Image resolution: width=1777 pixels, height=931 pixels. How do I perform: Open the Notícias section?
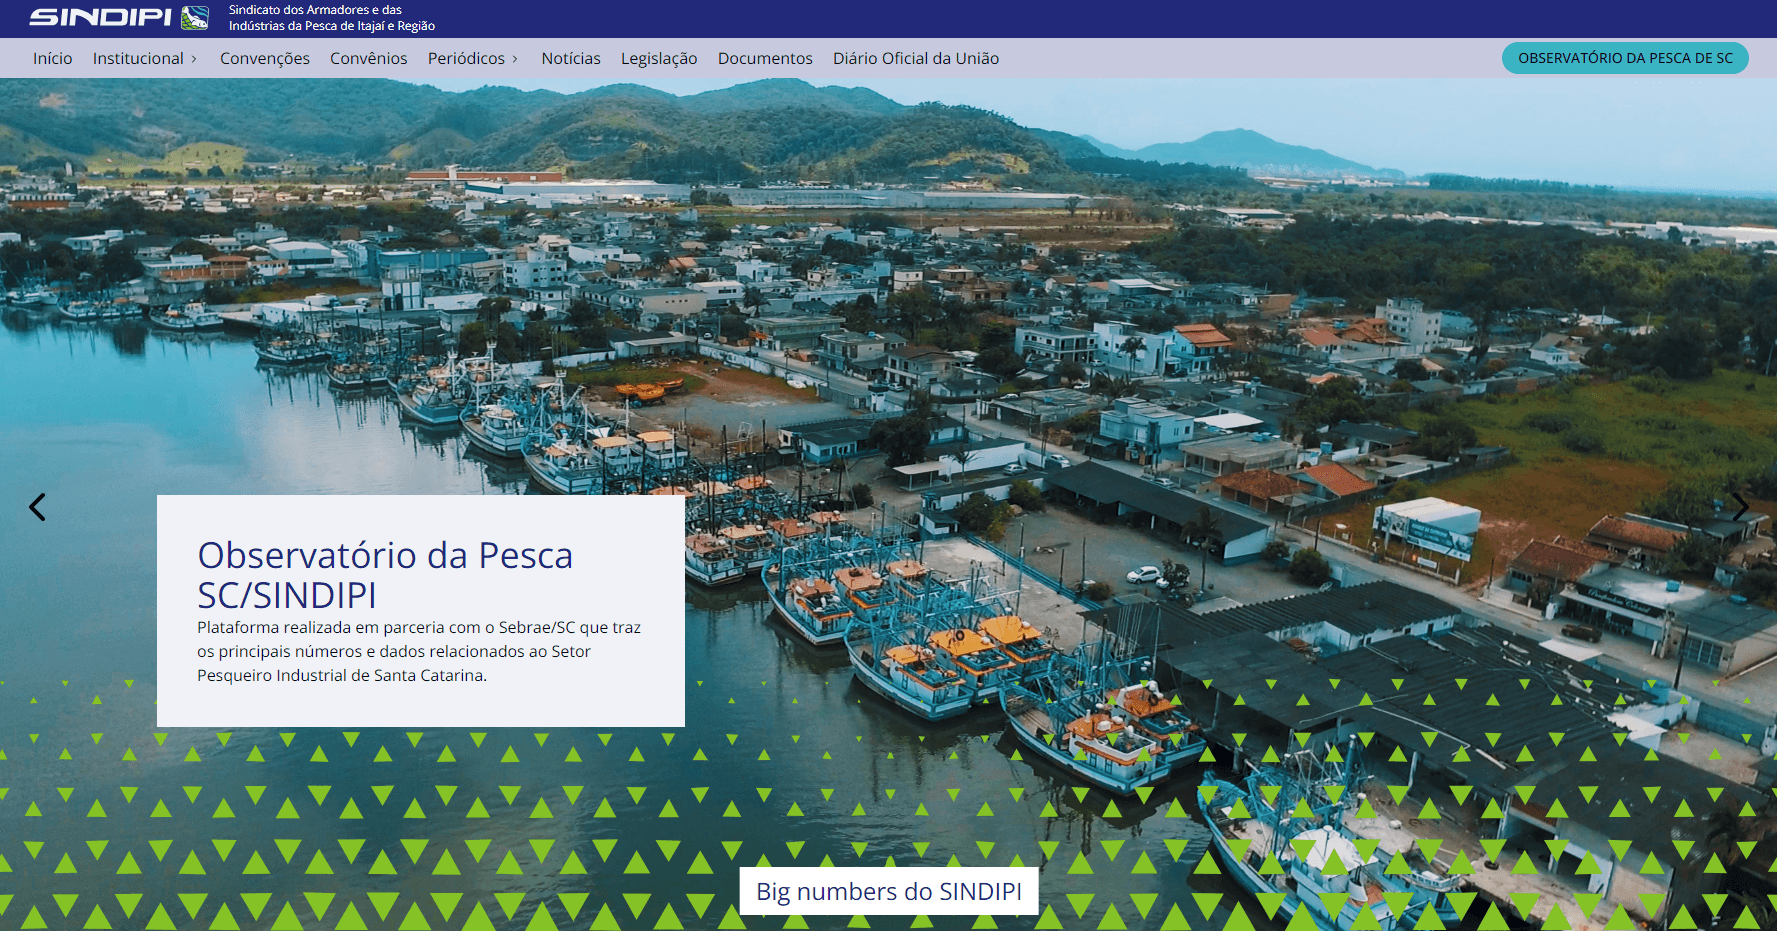coord(571,59)
